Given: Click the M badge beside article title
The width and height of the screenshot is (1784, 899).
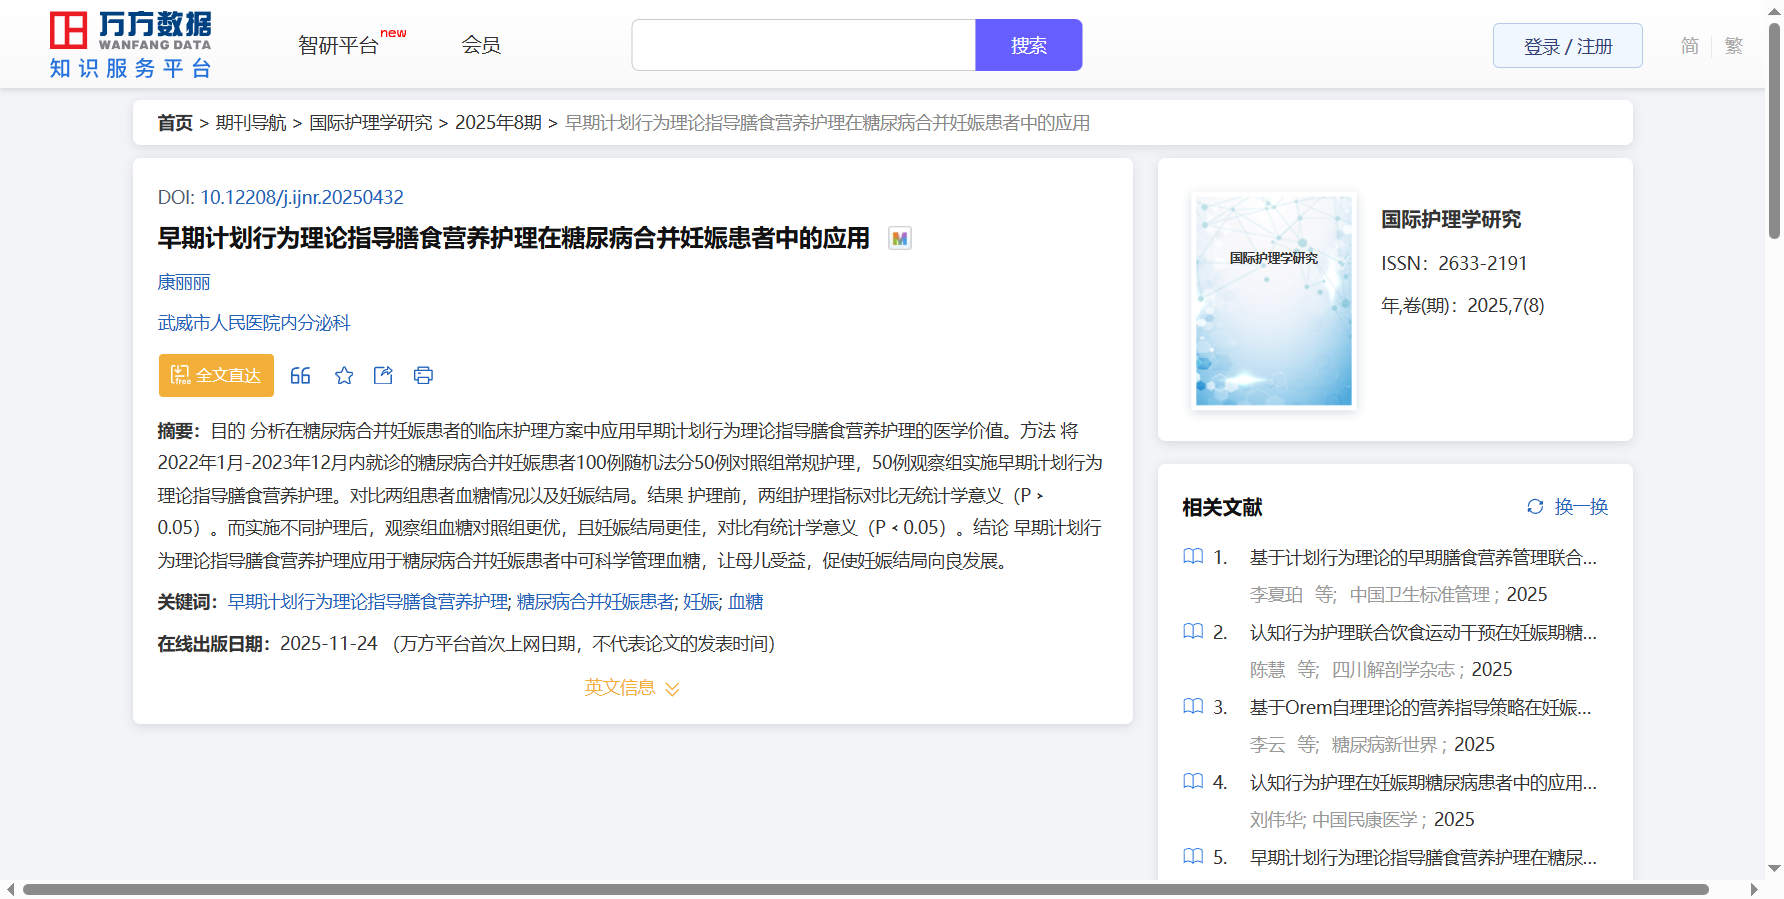Looking at the screenshot, I should [900, 239].
